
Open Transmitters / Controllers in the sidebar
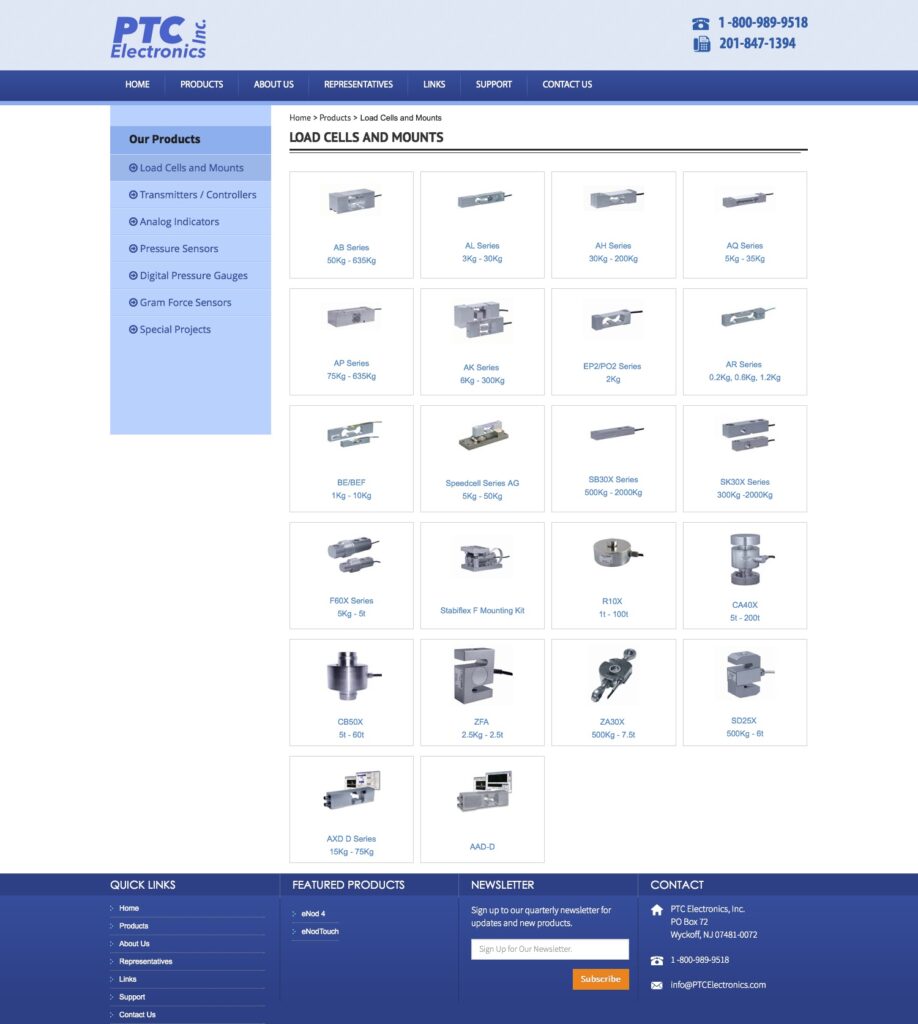[x=198, y=195]
